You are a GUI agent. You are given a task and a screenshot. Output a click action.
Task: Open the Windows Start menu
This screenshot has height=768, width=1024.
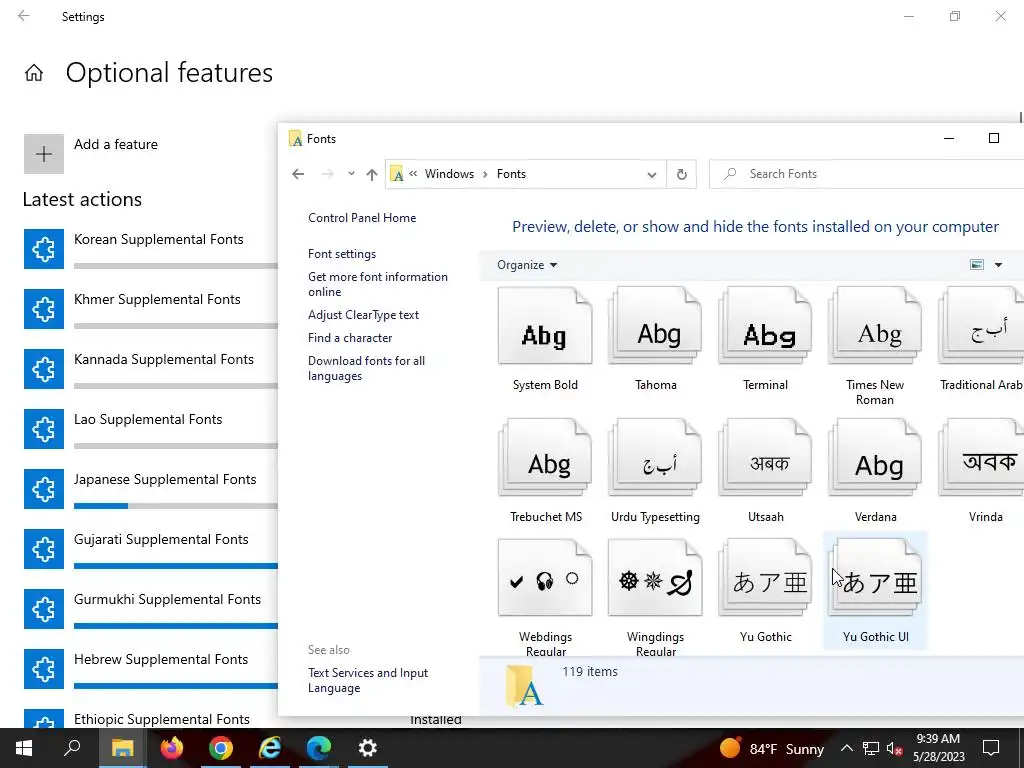24,748
